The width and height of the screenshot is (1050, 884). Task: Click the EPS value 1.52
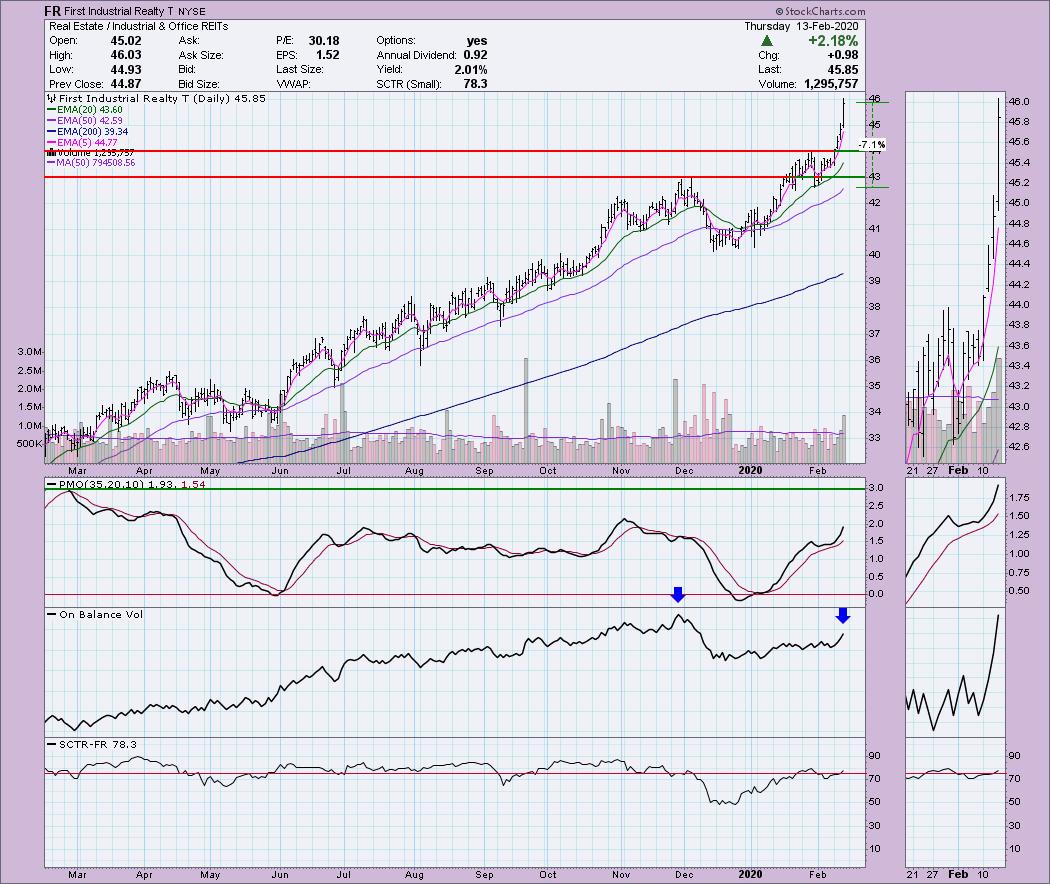click(x=327, y=55)
